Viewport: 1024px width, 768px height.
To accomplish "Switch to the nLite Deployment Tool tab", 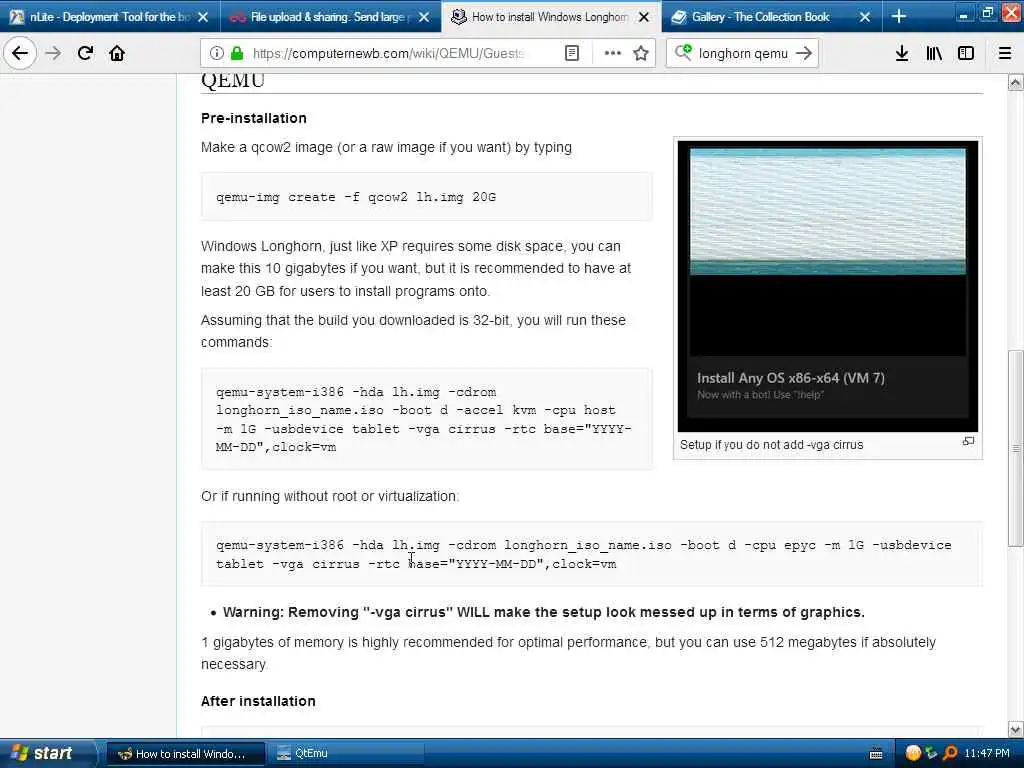I will point(110,16).
